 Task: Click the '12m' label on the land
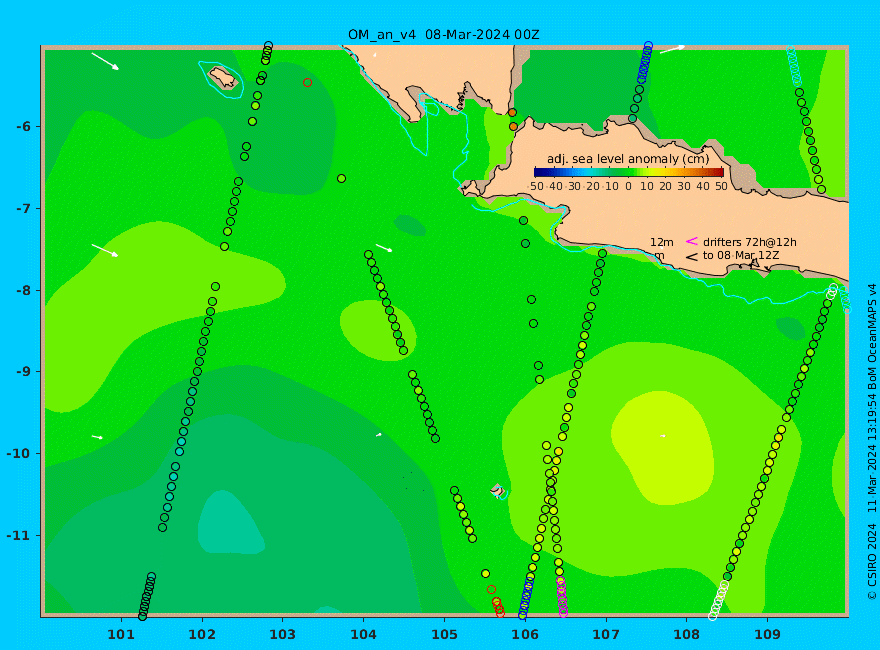(662, 242)
